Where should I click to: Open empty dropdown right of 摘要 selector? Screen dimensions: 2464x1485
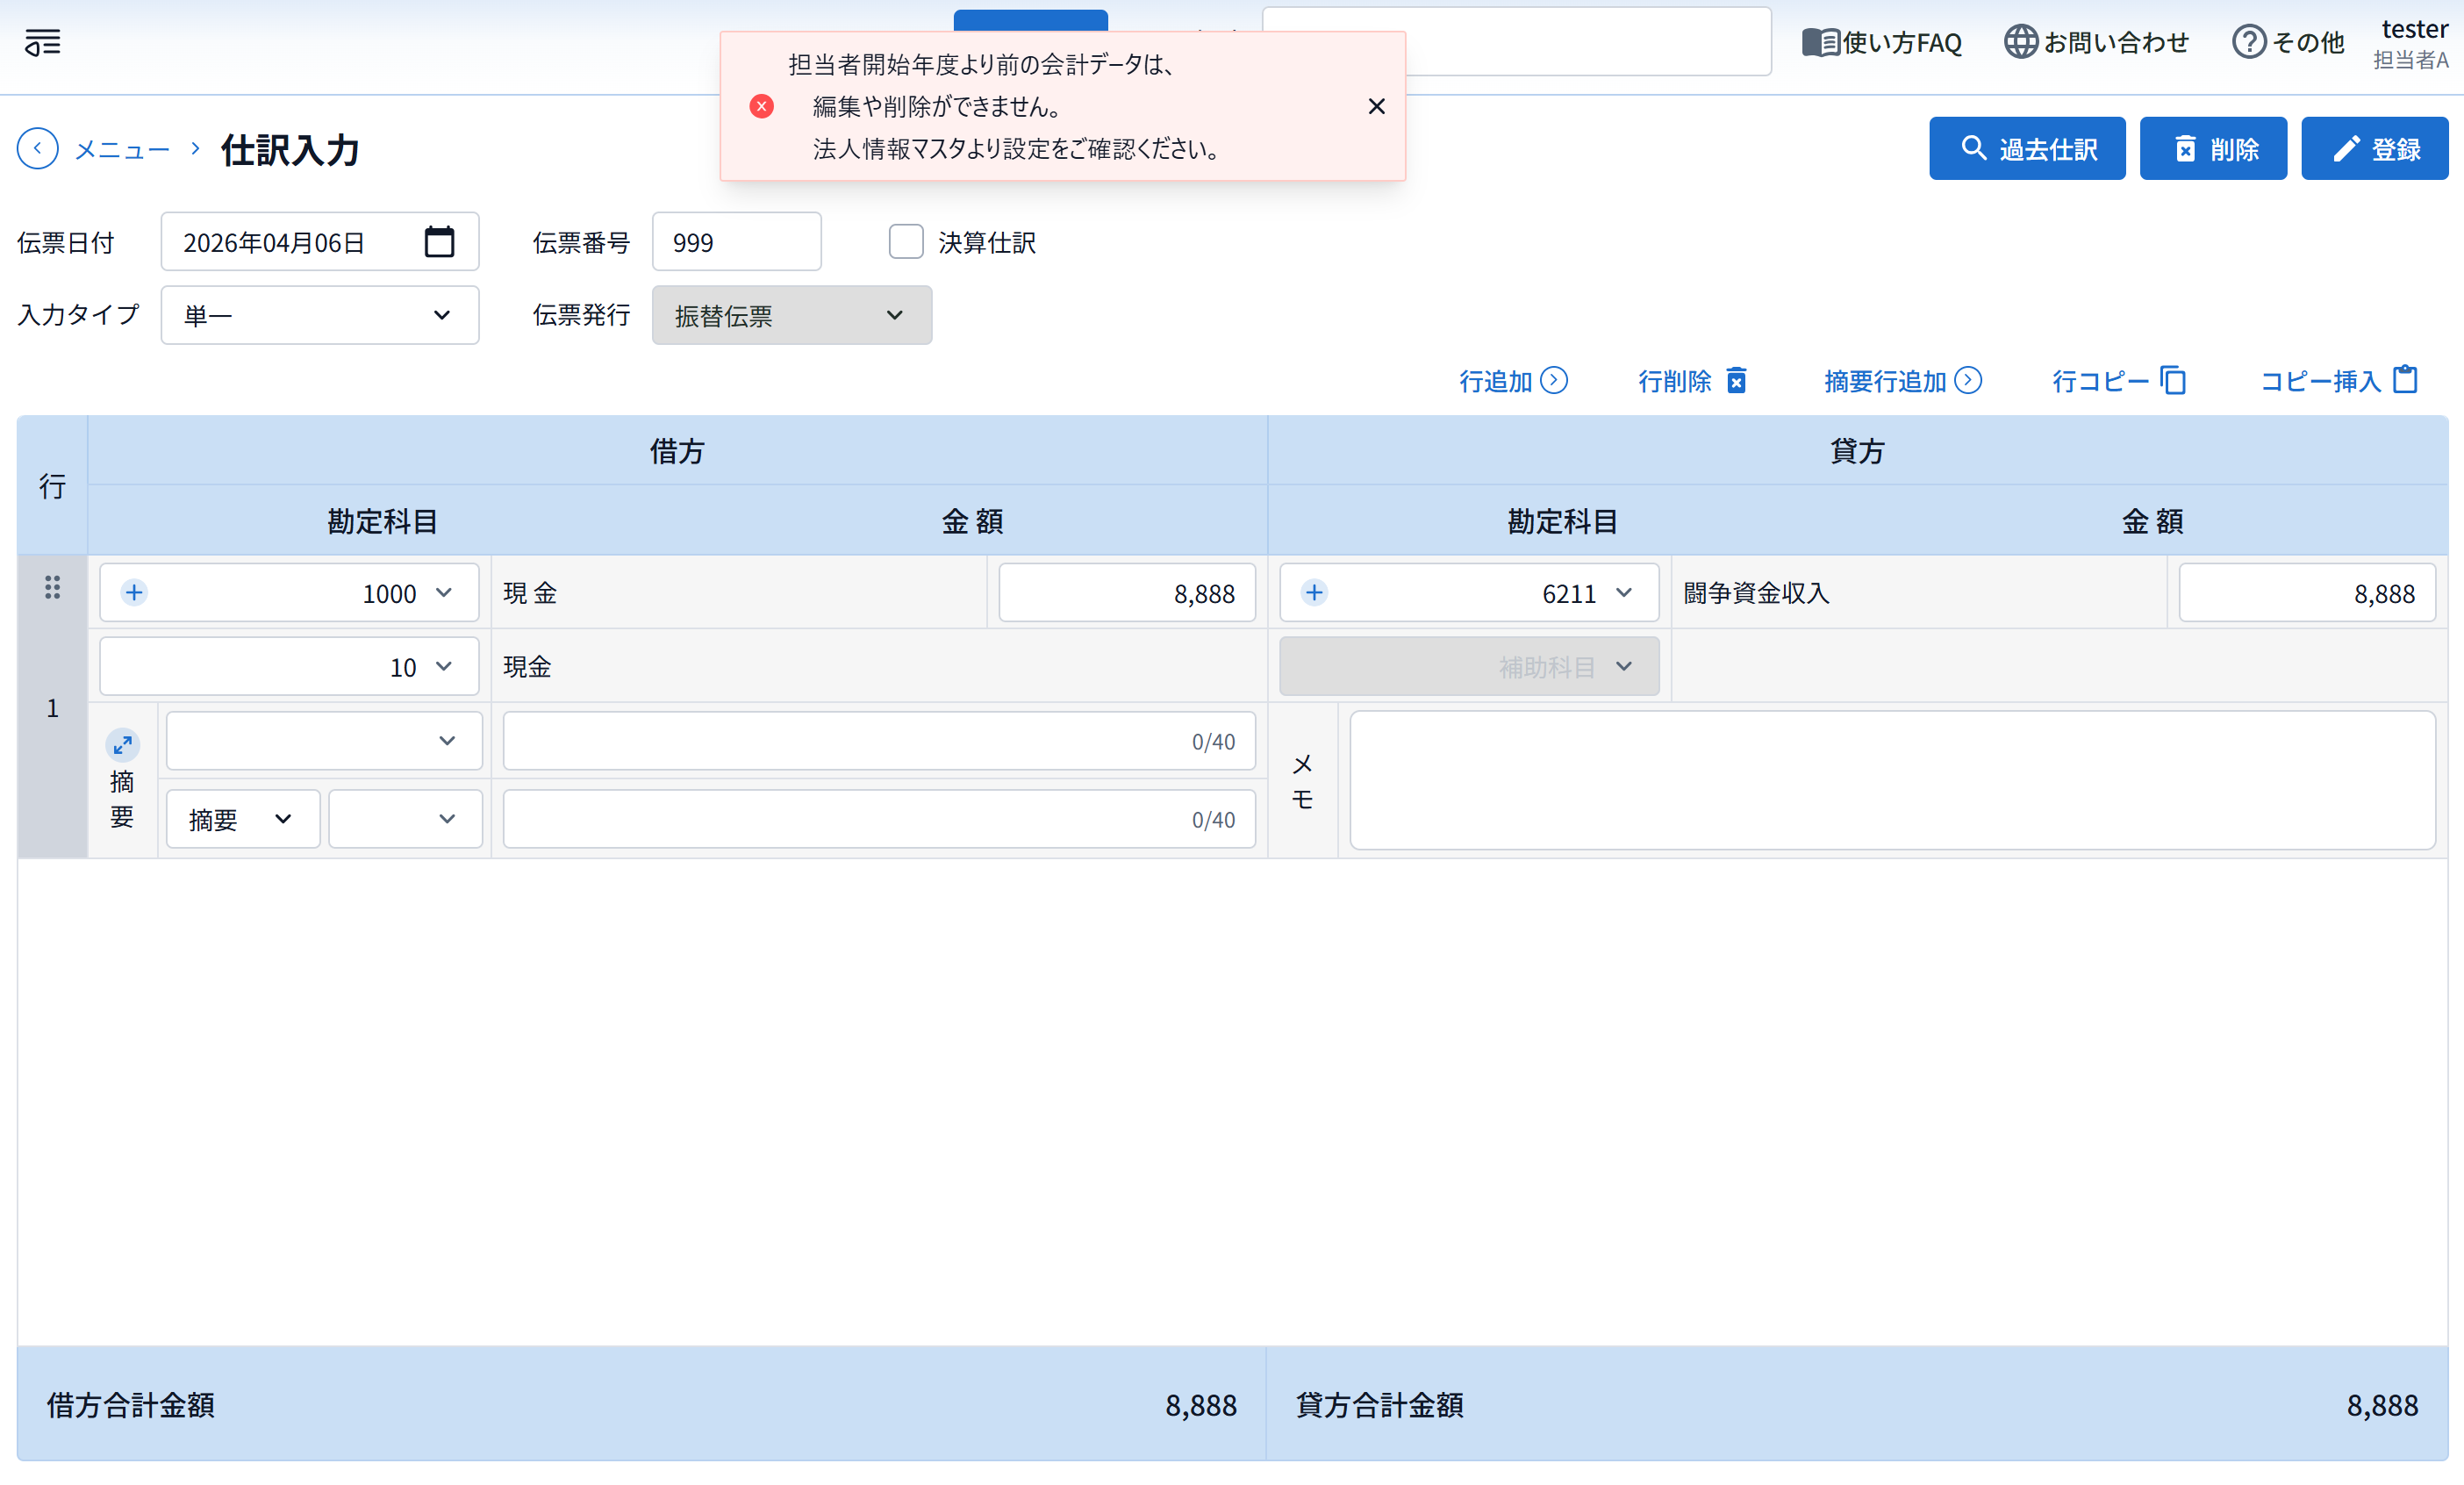(405, 819)
